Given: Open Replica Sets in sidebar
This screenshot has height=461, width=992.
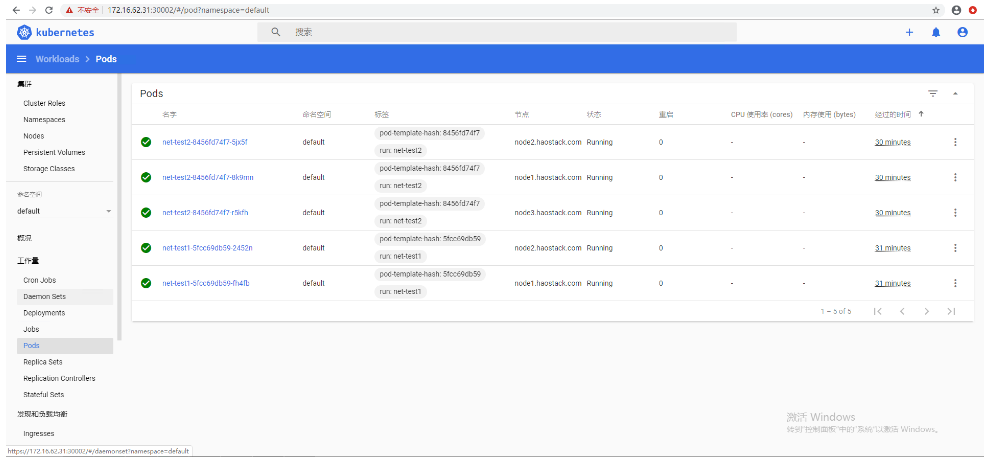Looking at the screenshot, I should [43, 362].
